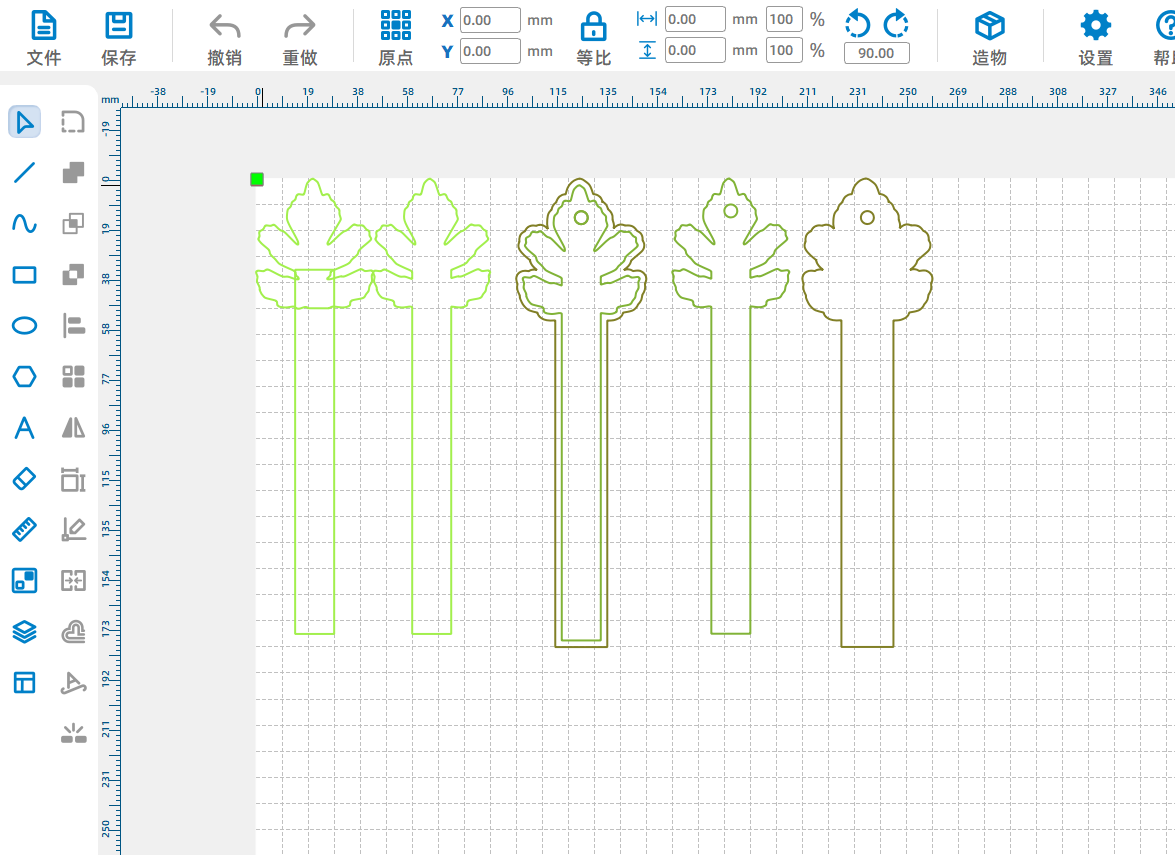This screenshot has height=855, width=1175.
Task: Select the rectangle shape tool
Action: [x=24, y=275]
